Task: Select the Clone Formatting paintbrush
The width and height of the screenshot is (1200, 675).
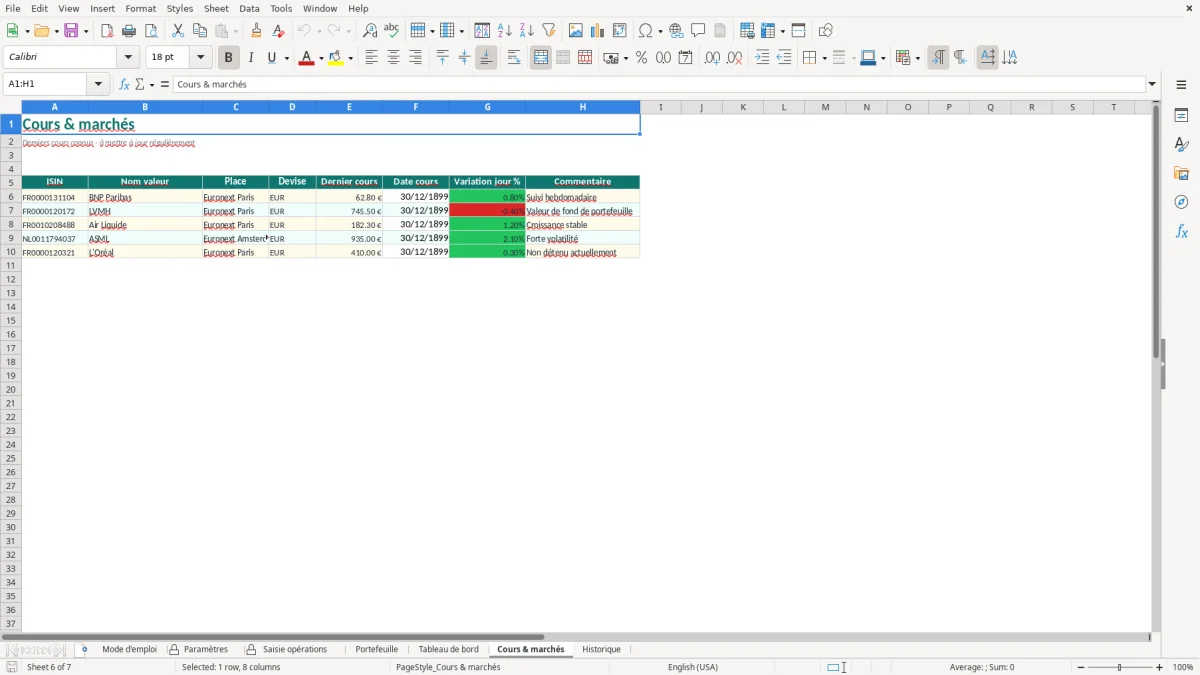Action: tap(257, 31)
